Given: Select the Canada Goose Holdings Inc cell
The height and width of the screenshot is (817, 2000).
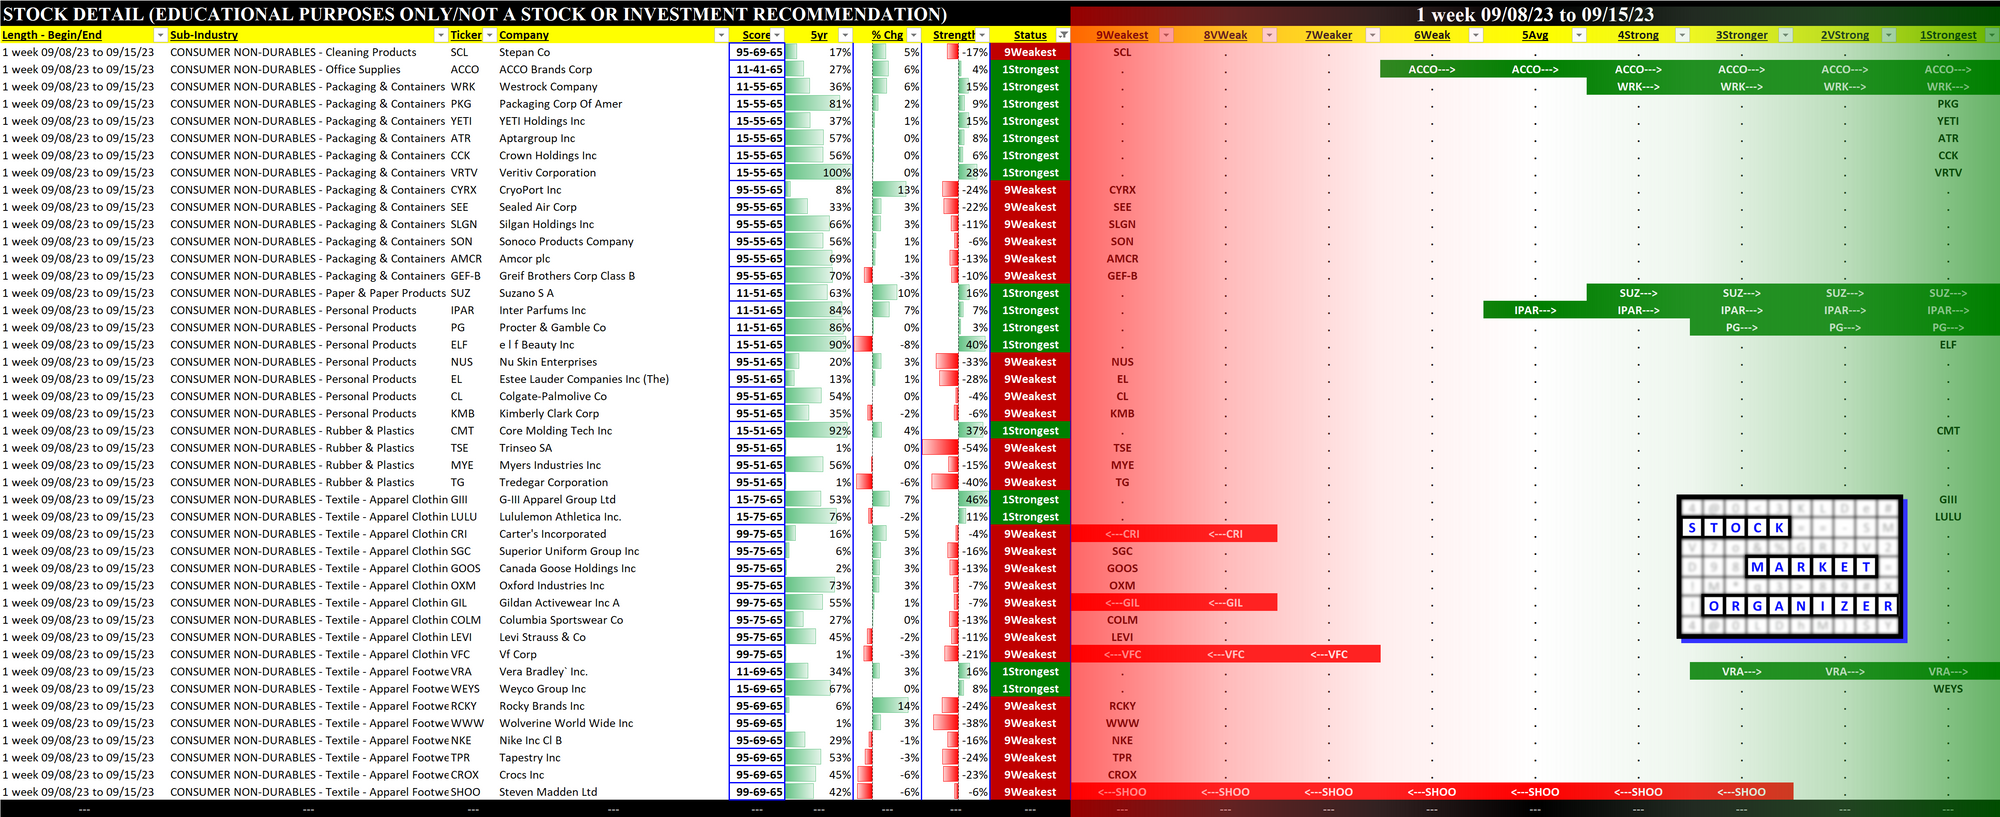Looking at the screenshot, I should click(x=613, y=568).
